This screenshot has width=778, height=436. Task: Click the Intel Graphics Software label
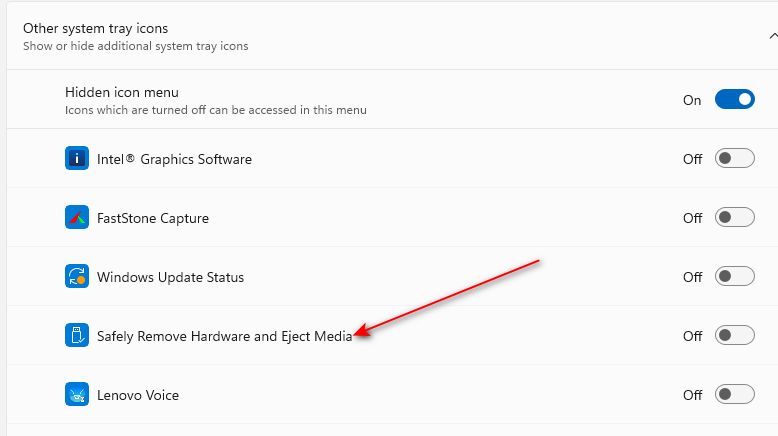pyautogui.click(x=174, y=159)
